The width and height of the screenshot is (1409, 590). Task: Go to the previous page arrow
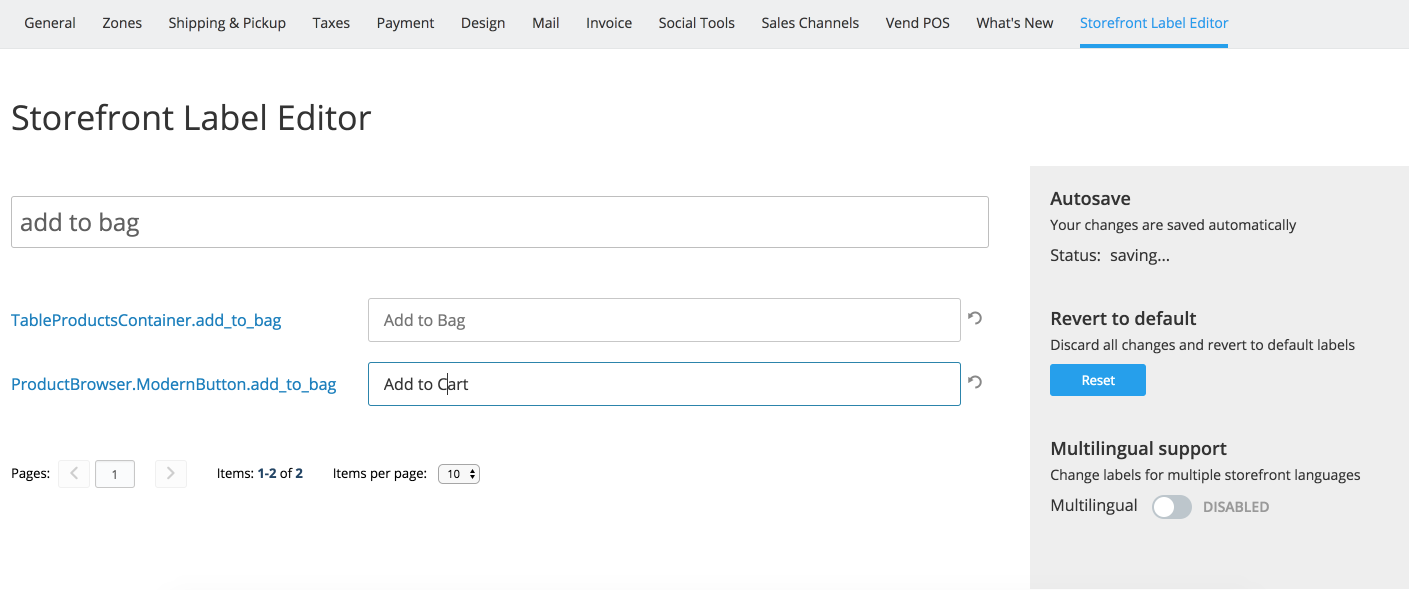(74, 473)
